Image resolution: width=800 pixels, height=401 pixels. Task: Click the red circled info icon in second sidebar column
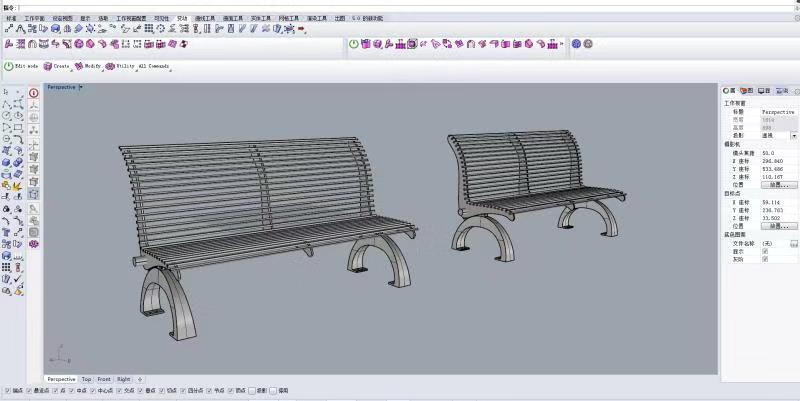34,93
